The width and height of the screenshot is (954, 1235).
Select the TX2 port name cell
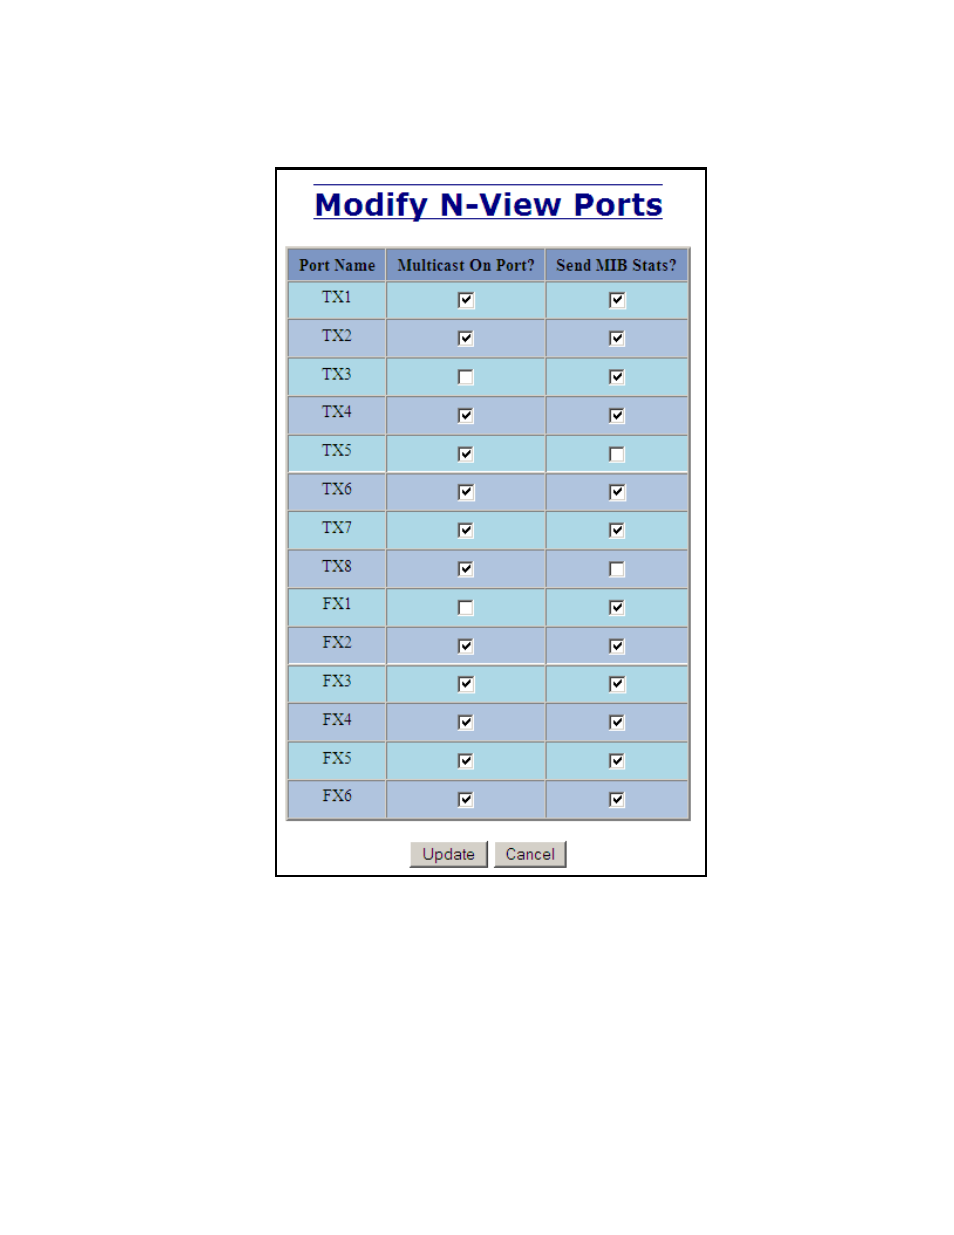pyautogui.click(x=337, y=338)
